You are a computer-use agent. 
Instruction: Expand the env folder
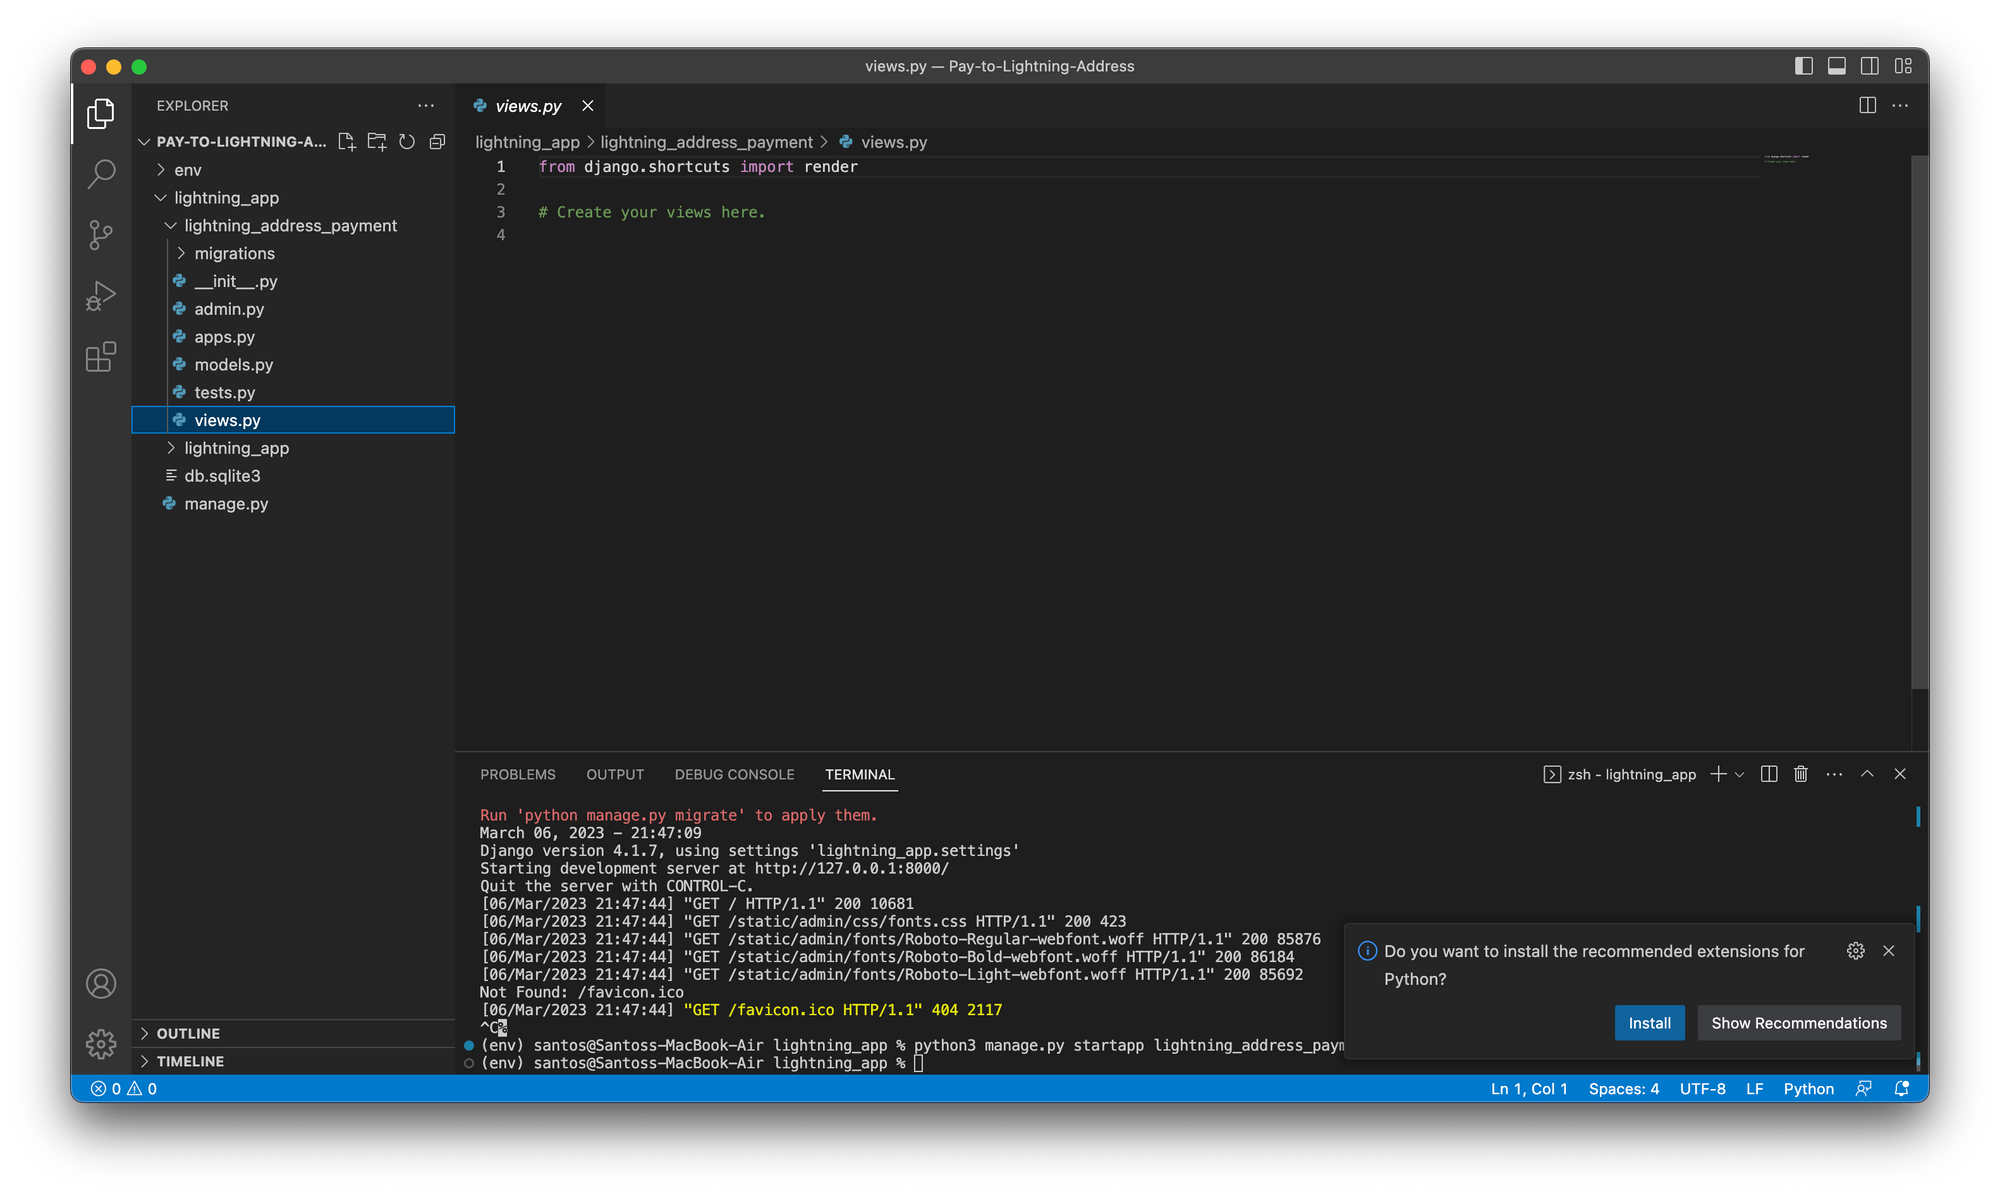click(x=293, y=170)
